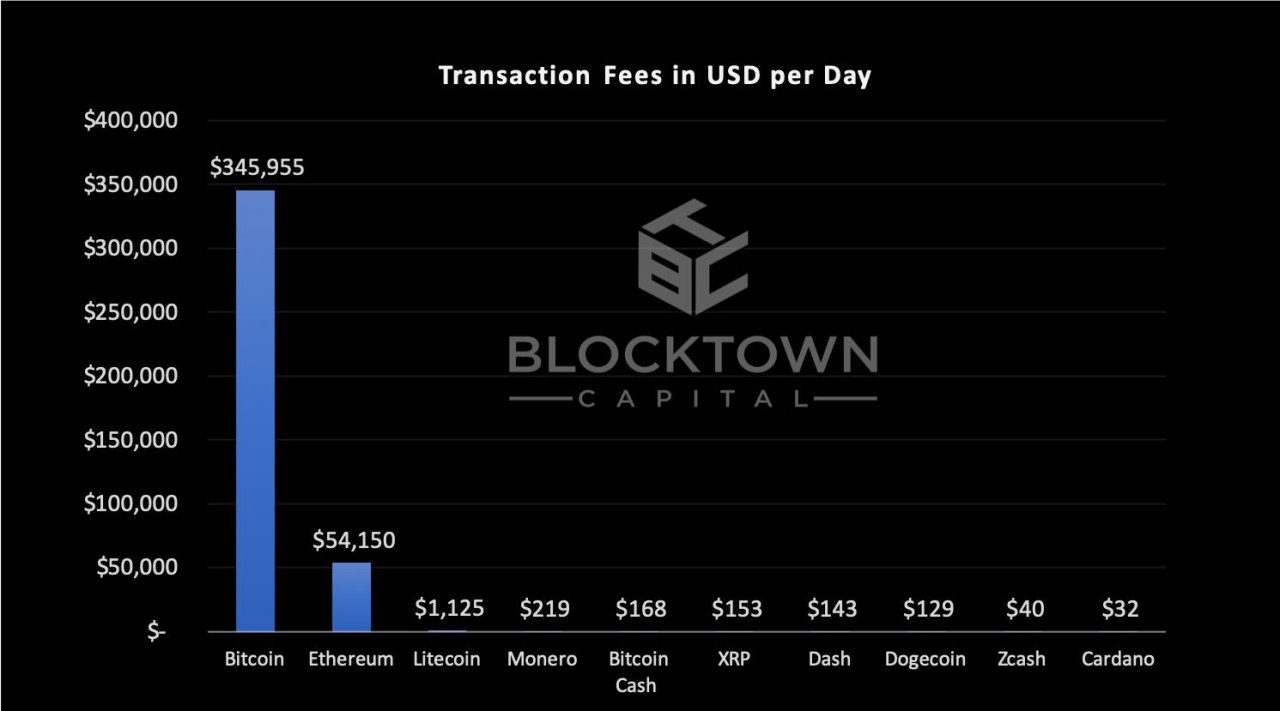Click the tall Bitcoin bar

[255, 410]
